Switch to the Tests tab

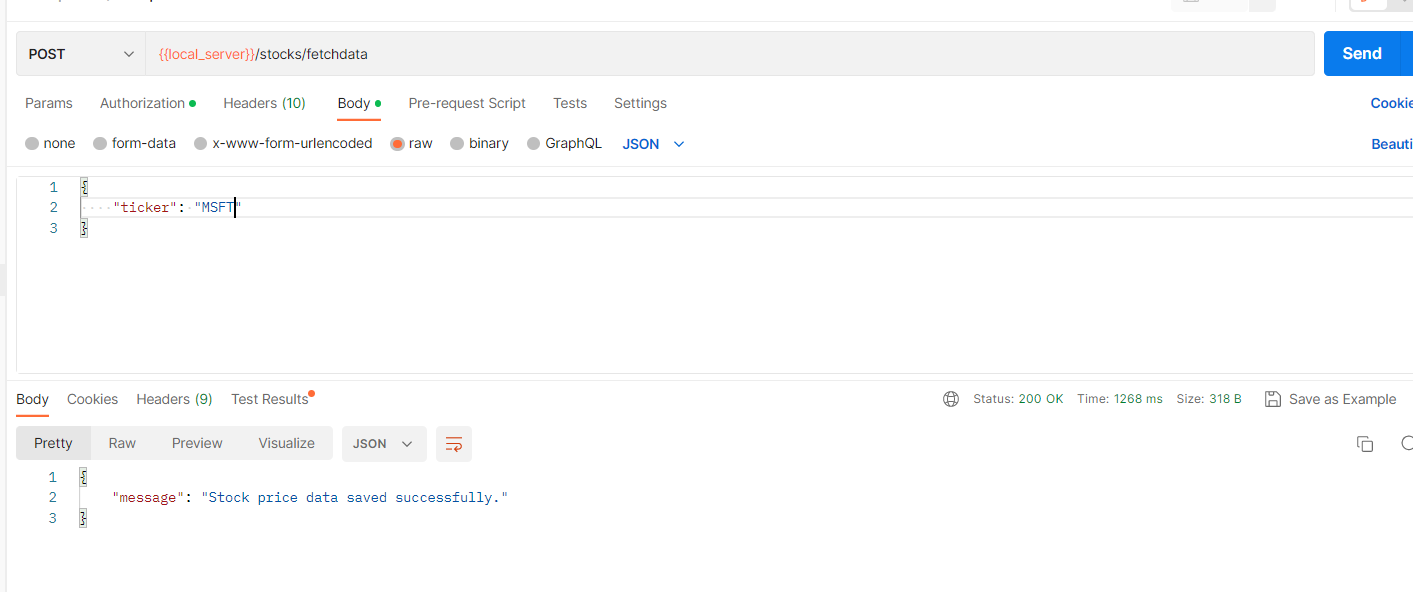(x=569, y=103)
